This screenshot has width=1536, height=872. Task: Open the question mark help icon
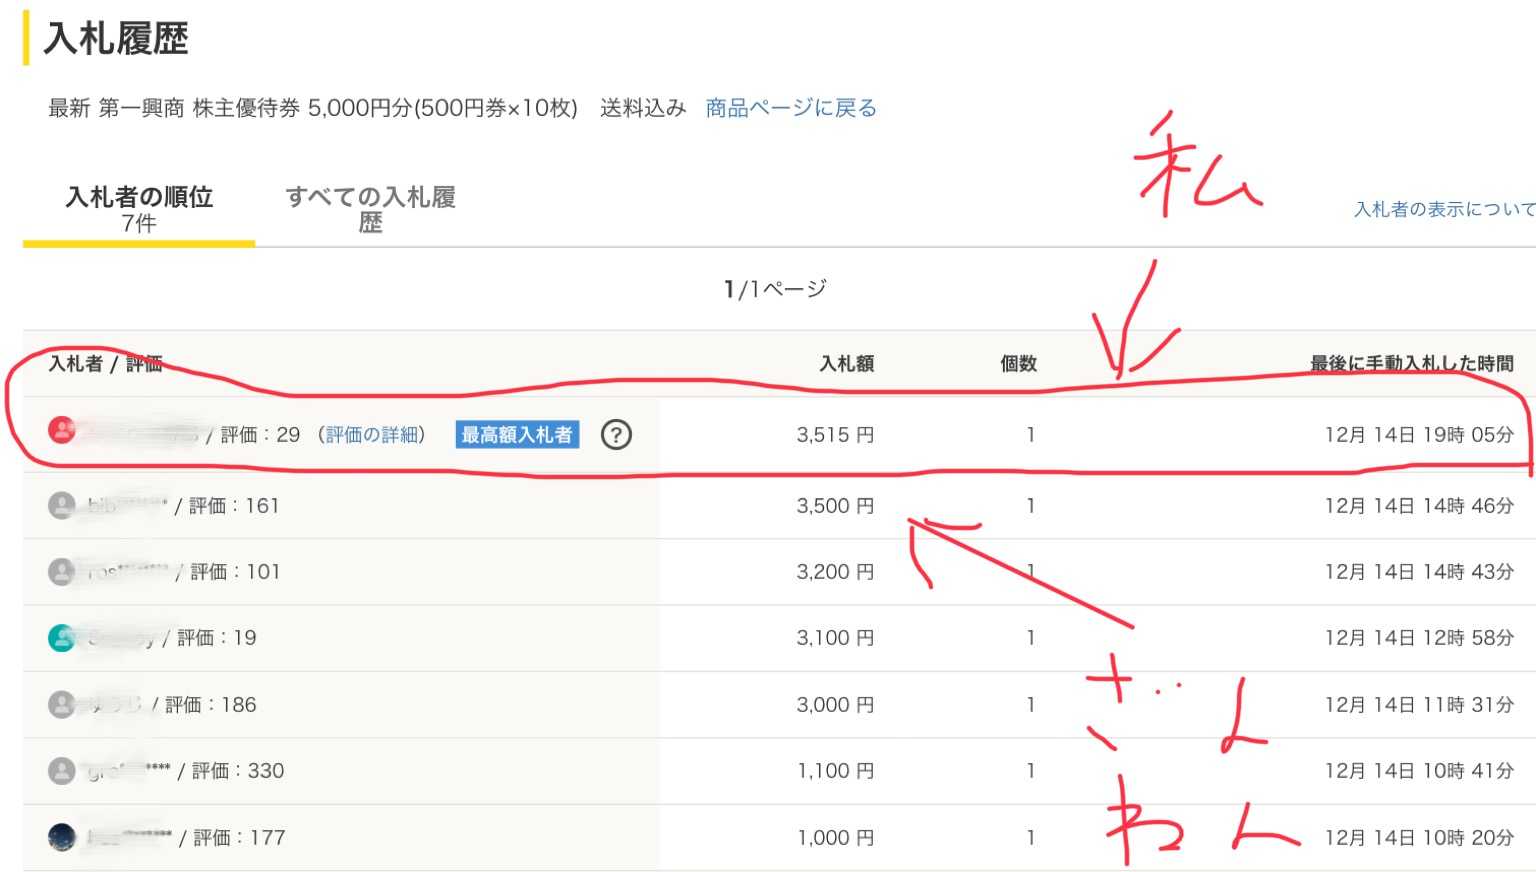click(x=616, y=435)
